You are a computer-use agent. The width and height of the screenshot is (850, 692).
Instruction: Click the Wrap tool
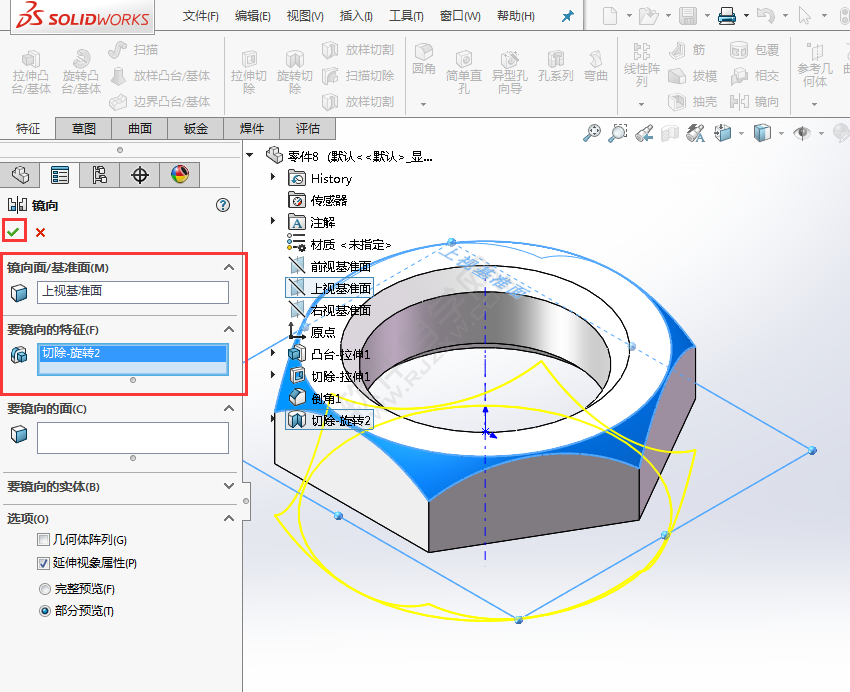click(754, 50)
